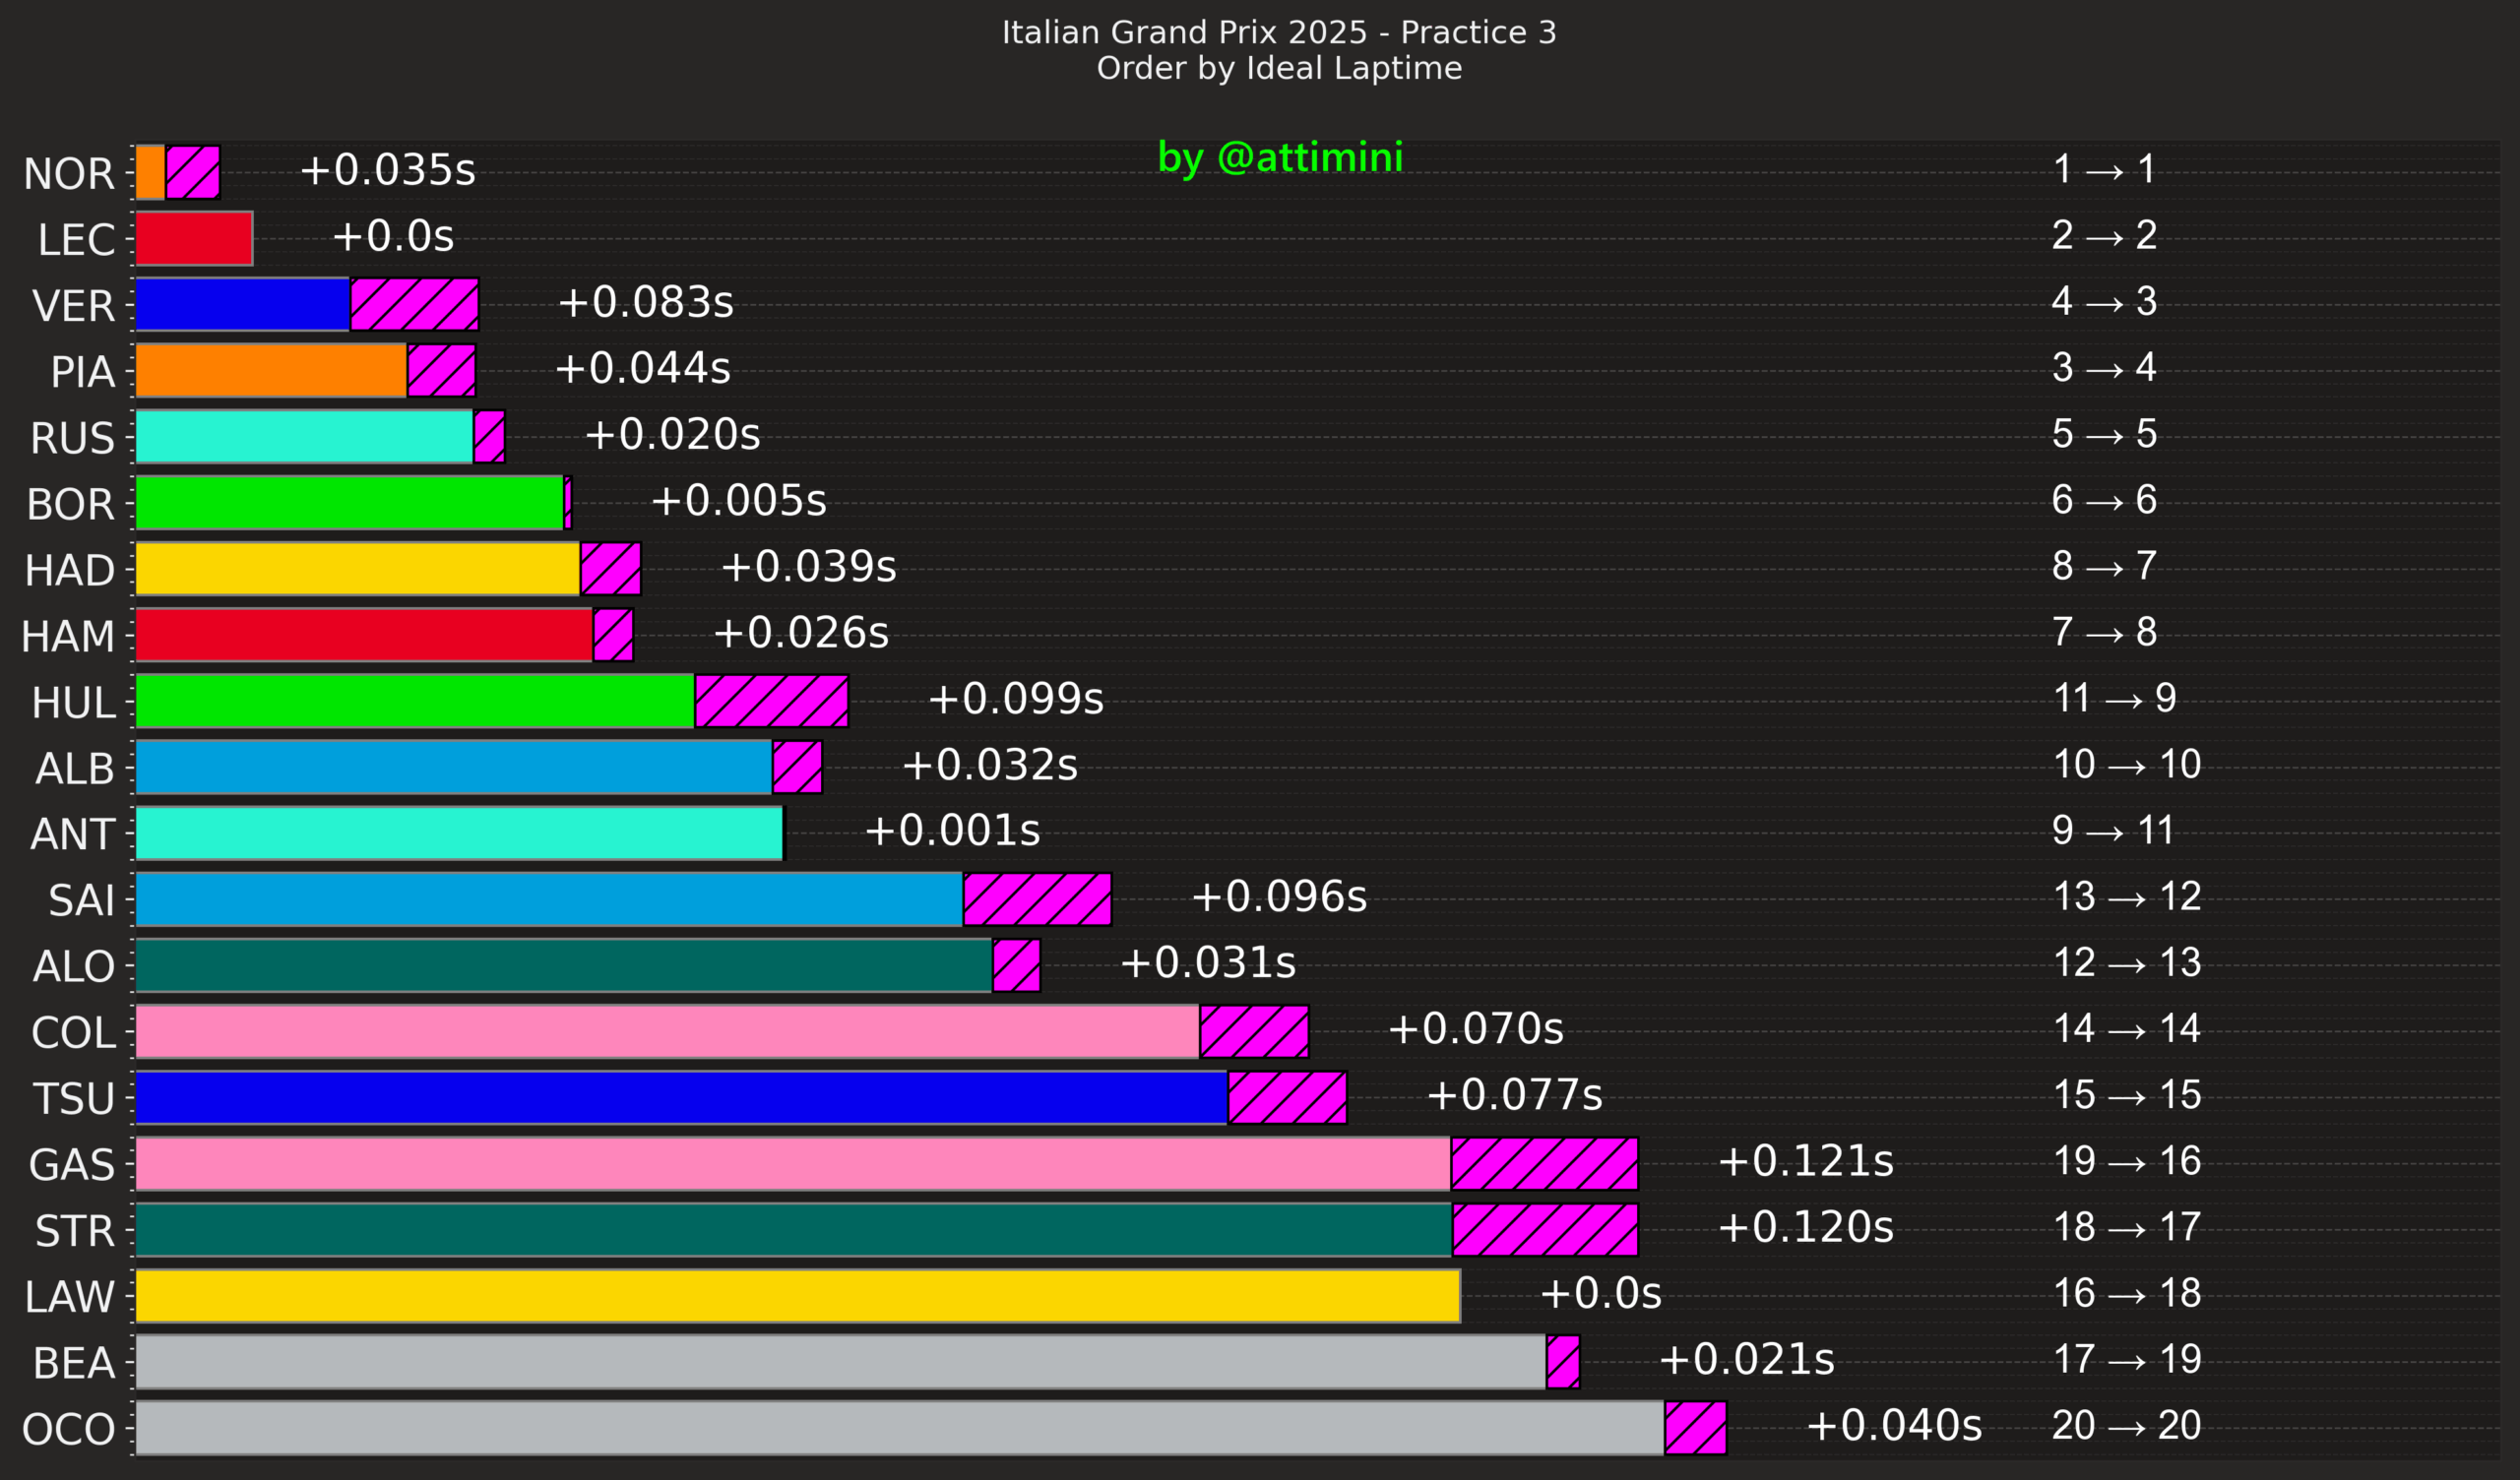
Task: Click the blue TSU bar
Action: [x=681, y=1097]
